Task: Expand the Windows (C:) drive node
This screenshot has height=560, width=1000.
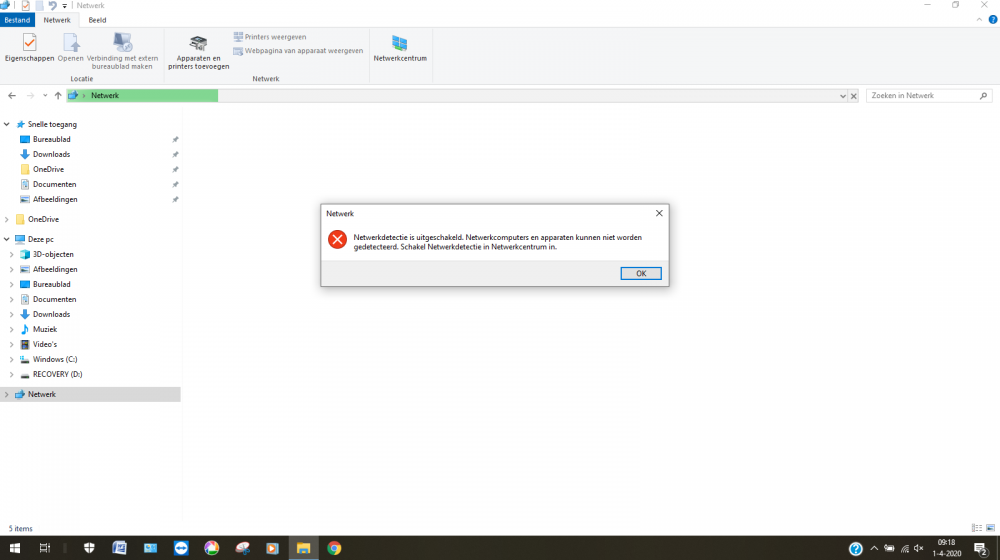Action: coord(11,359)
